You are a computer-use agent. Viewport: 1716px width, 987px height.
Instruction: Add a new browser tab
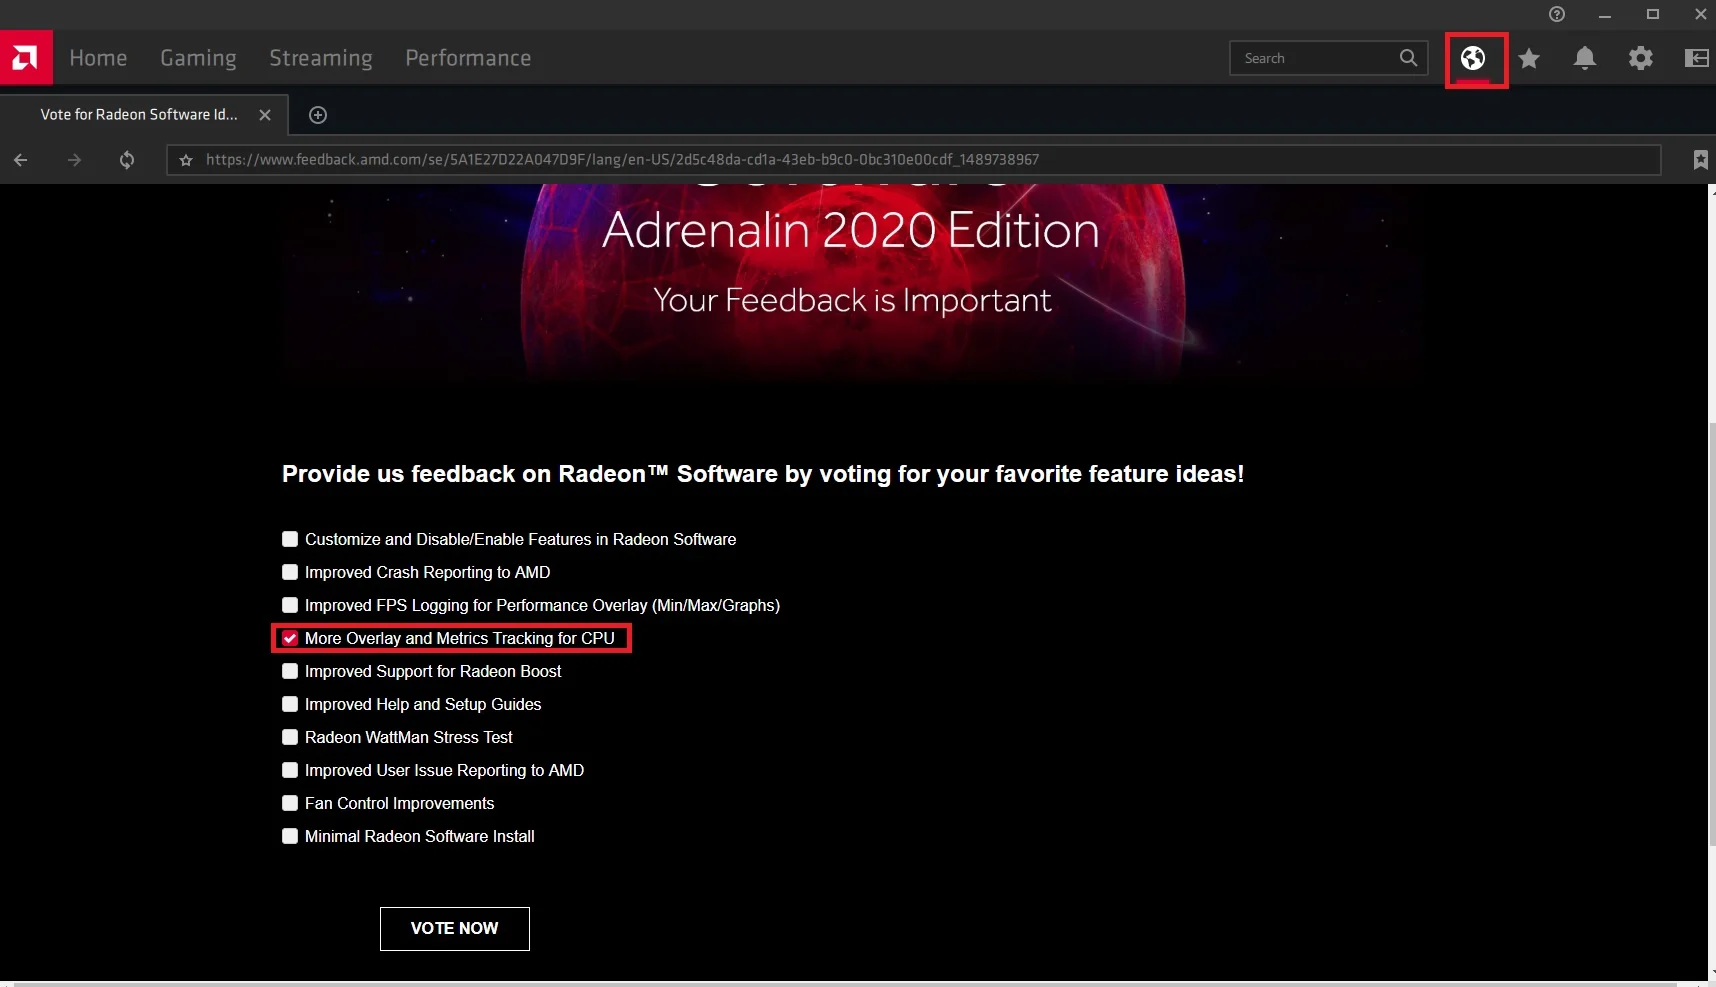[x=318, y=115]
